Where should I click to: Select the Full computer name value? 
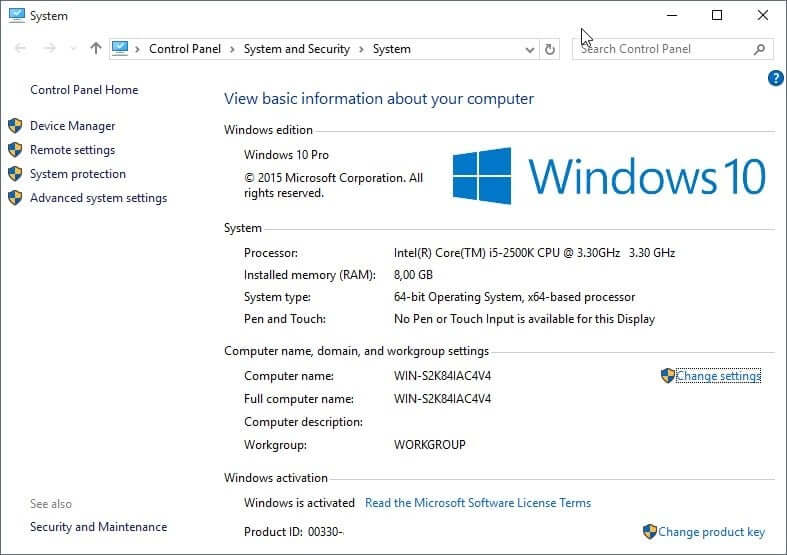[442, 399]
